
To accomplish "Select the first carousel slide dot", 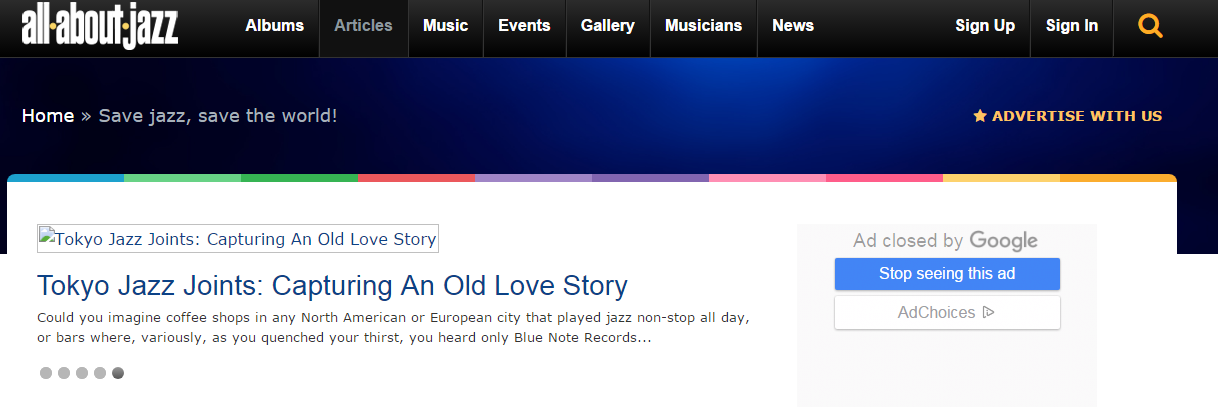I will 46,373.
